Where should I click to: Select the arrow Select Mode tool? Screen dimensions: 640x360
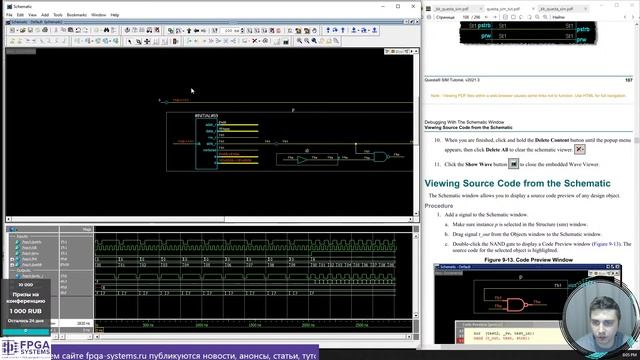[x=129, y=41]
